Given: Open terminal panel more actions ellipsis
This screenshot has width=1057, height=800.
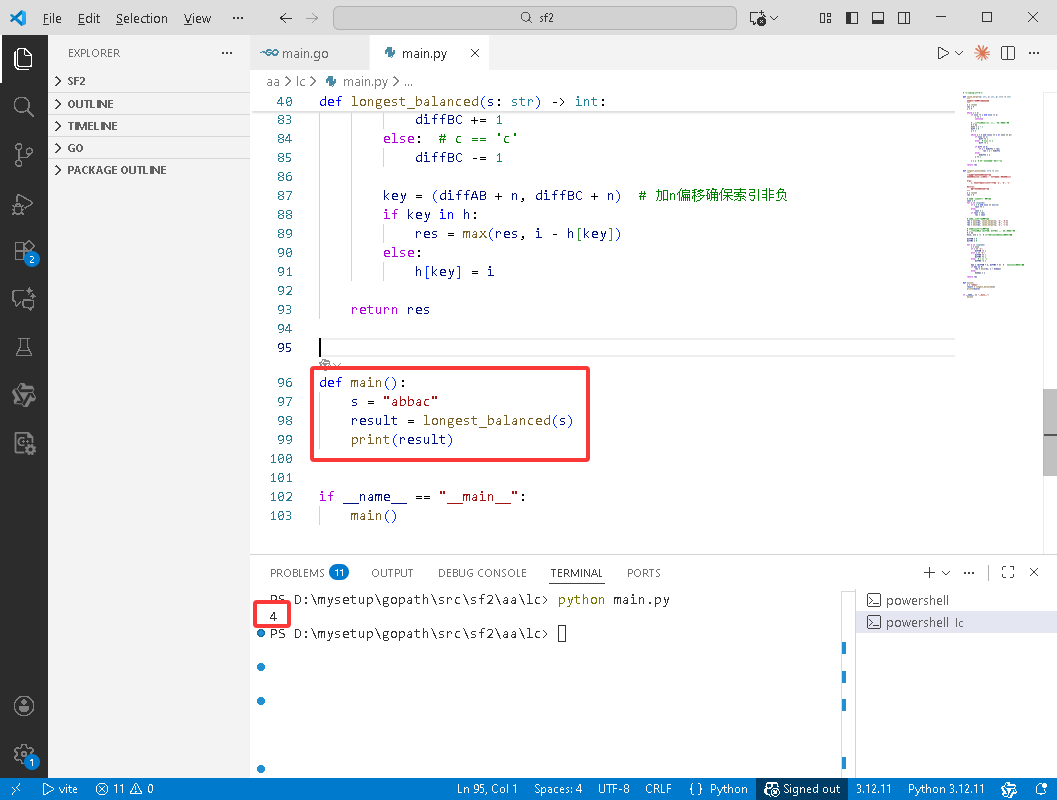Looking at the screenshot, I should [x=969, y=572].
